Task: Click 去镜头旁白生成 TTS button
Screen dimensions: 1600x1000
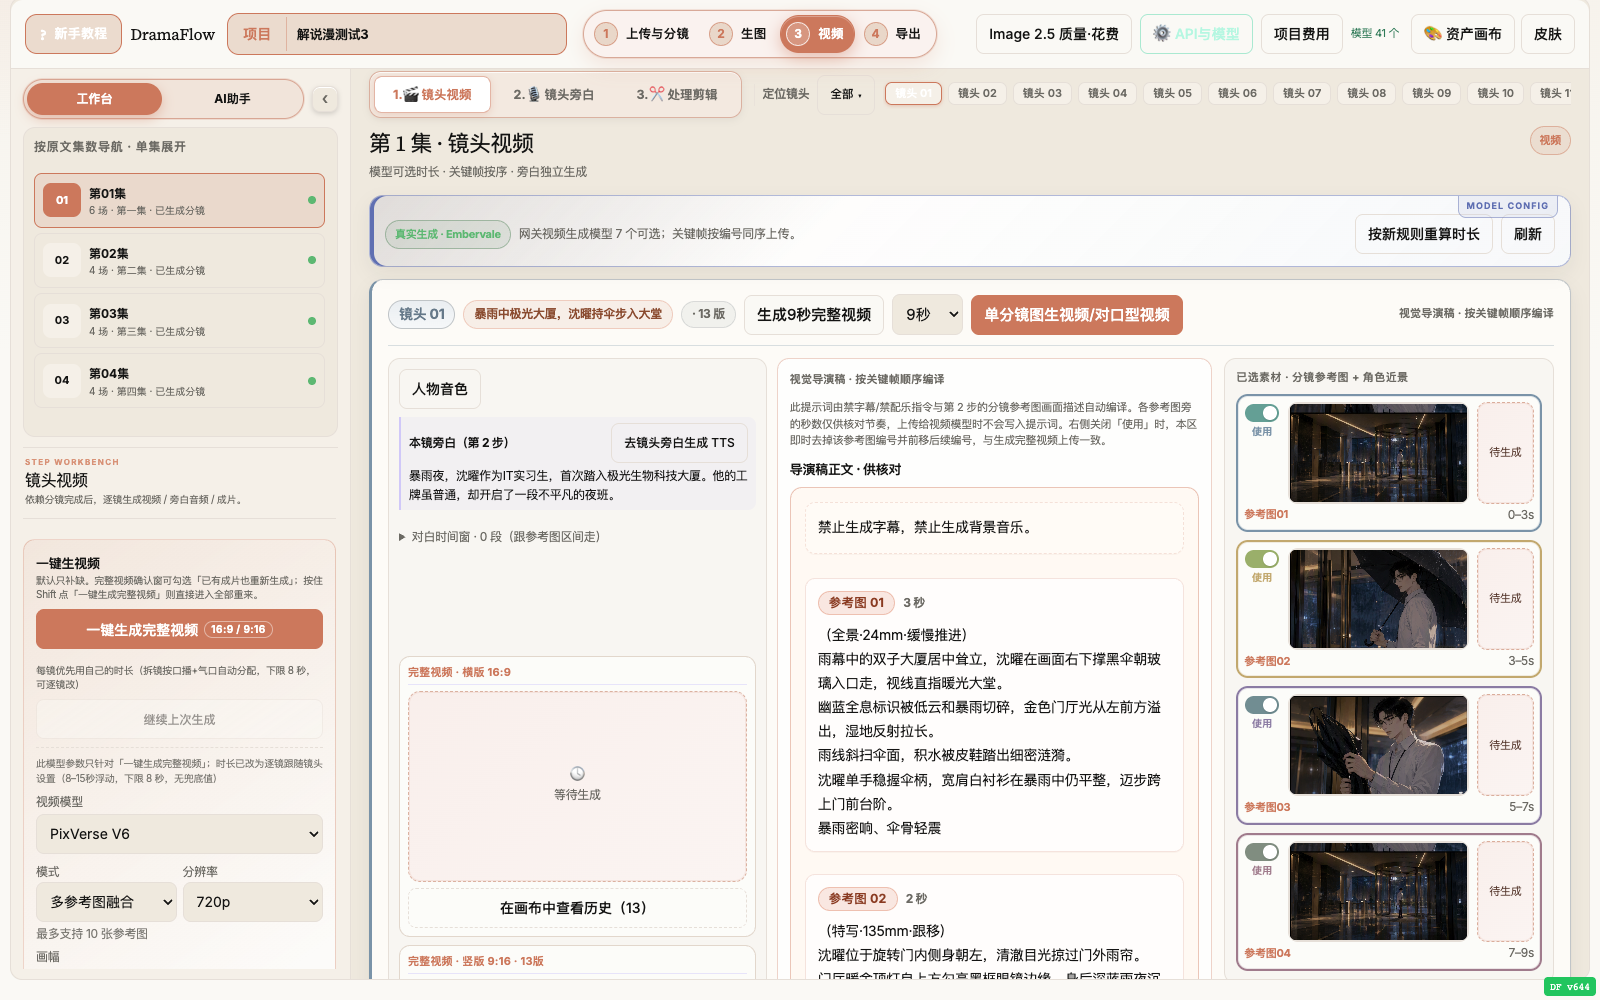Action: click(679, 442)
